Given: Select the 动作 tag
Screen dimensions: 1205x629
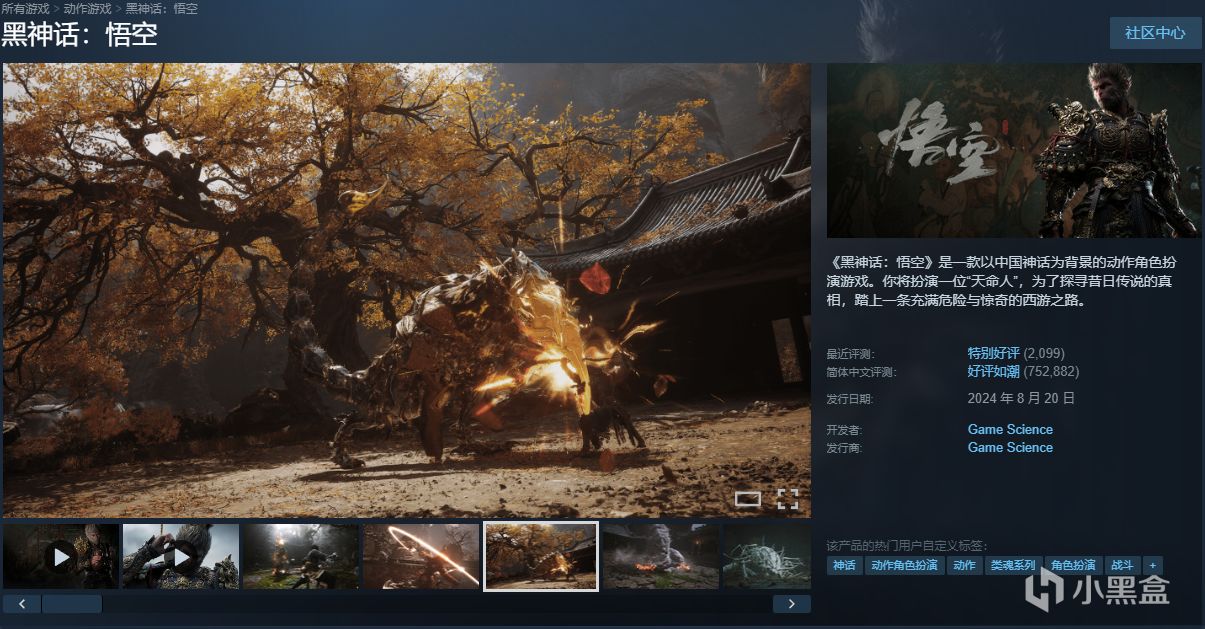Looking at the screenshot, I should [964, 565].
